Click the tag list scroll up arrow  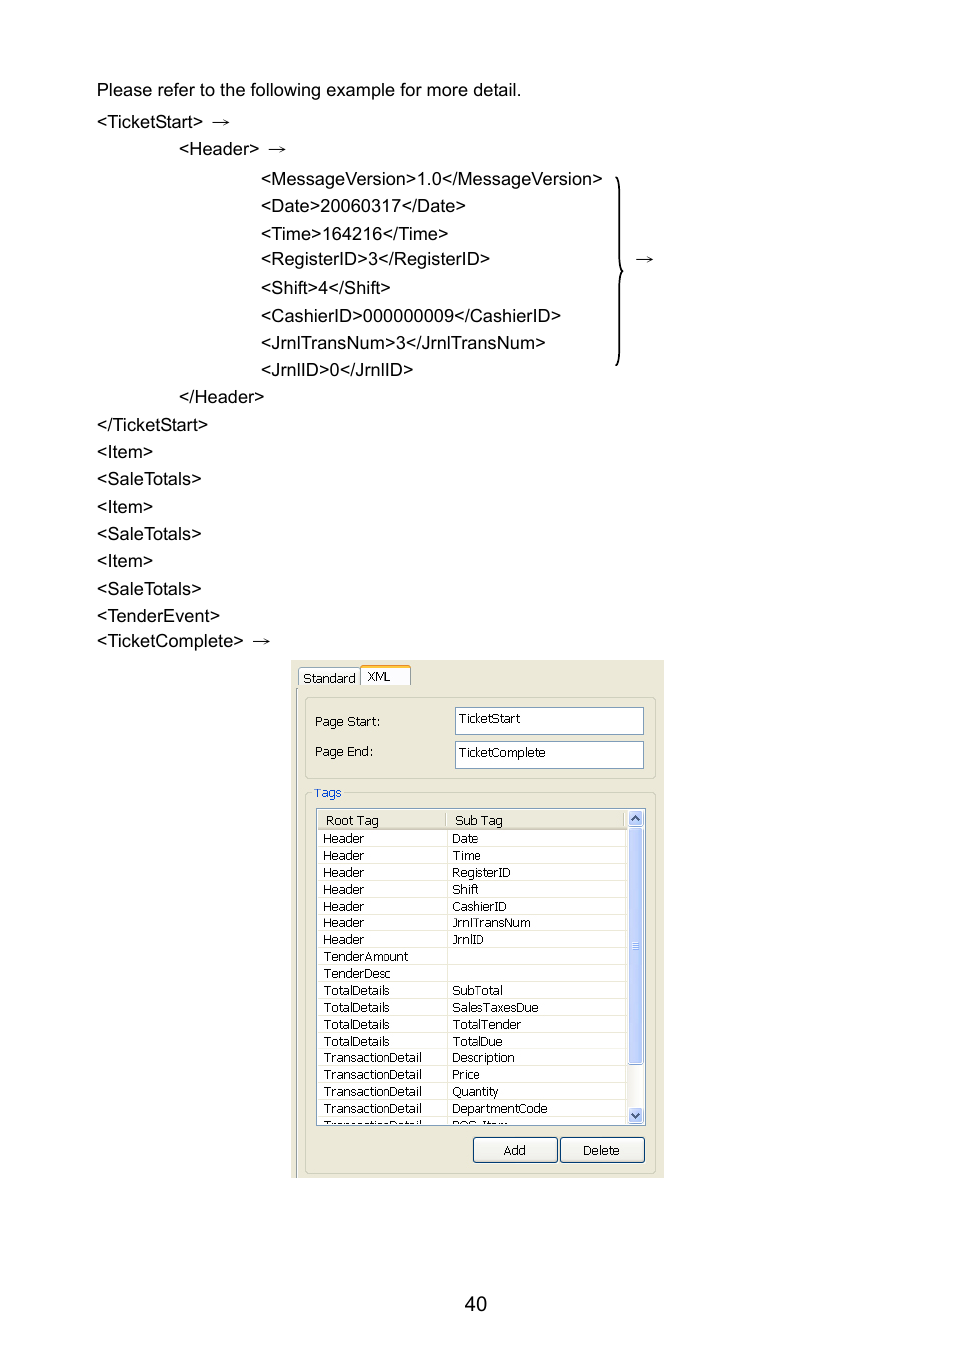pos(635,819)
